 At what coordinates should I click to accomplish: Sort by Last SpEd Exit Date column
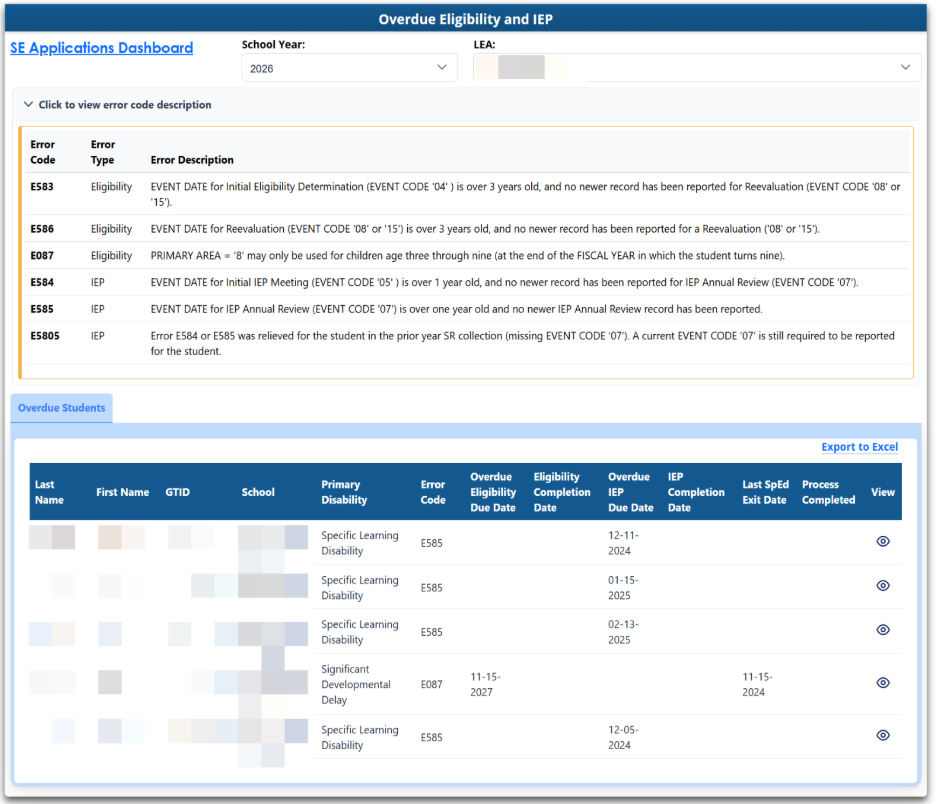(764, 492)
